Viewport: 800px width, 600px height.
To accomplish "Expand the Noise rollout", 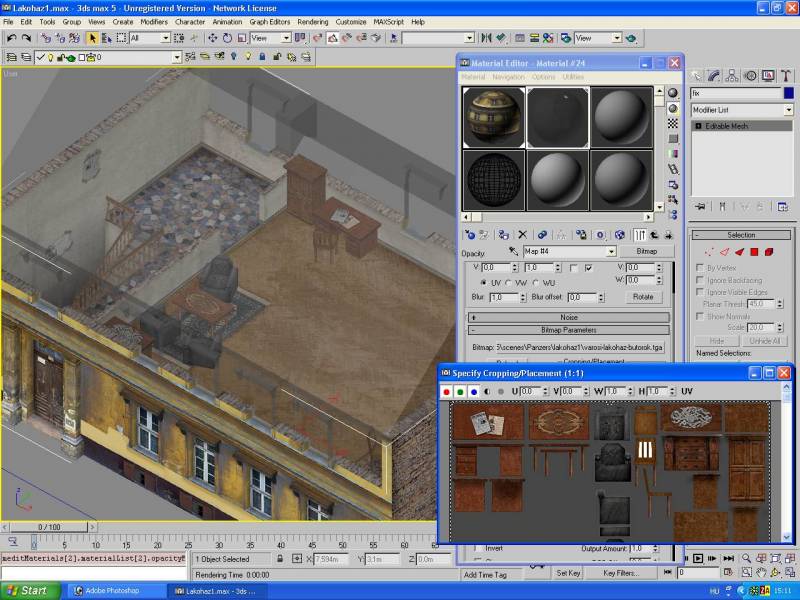I will click(x=568, y=317).
